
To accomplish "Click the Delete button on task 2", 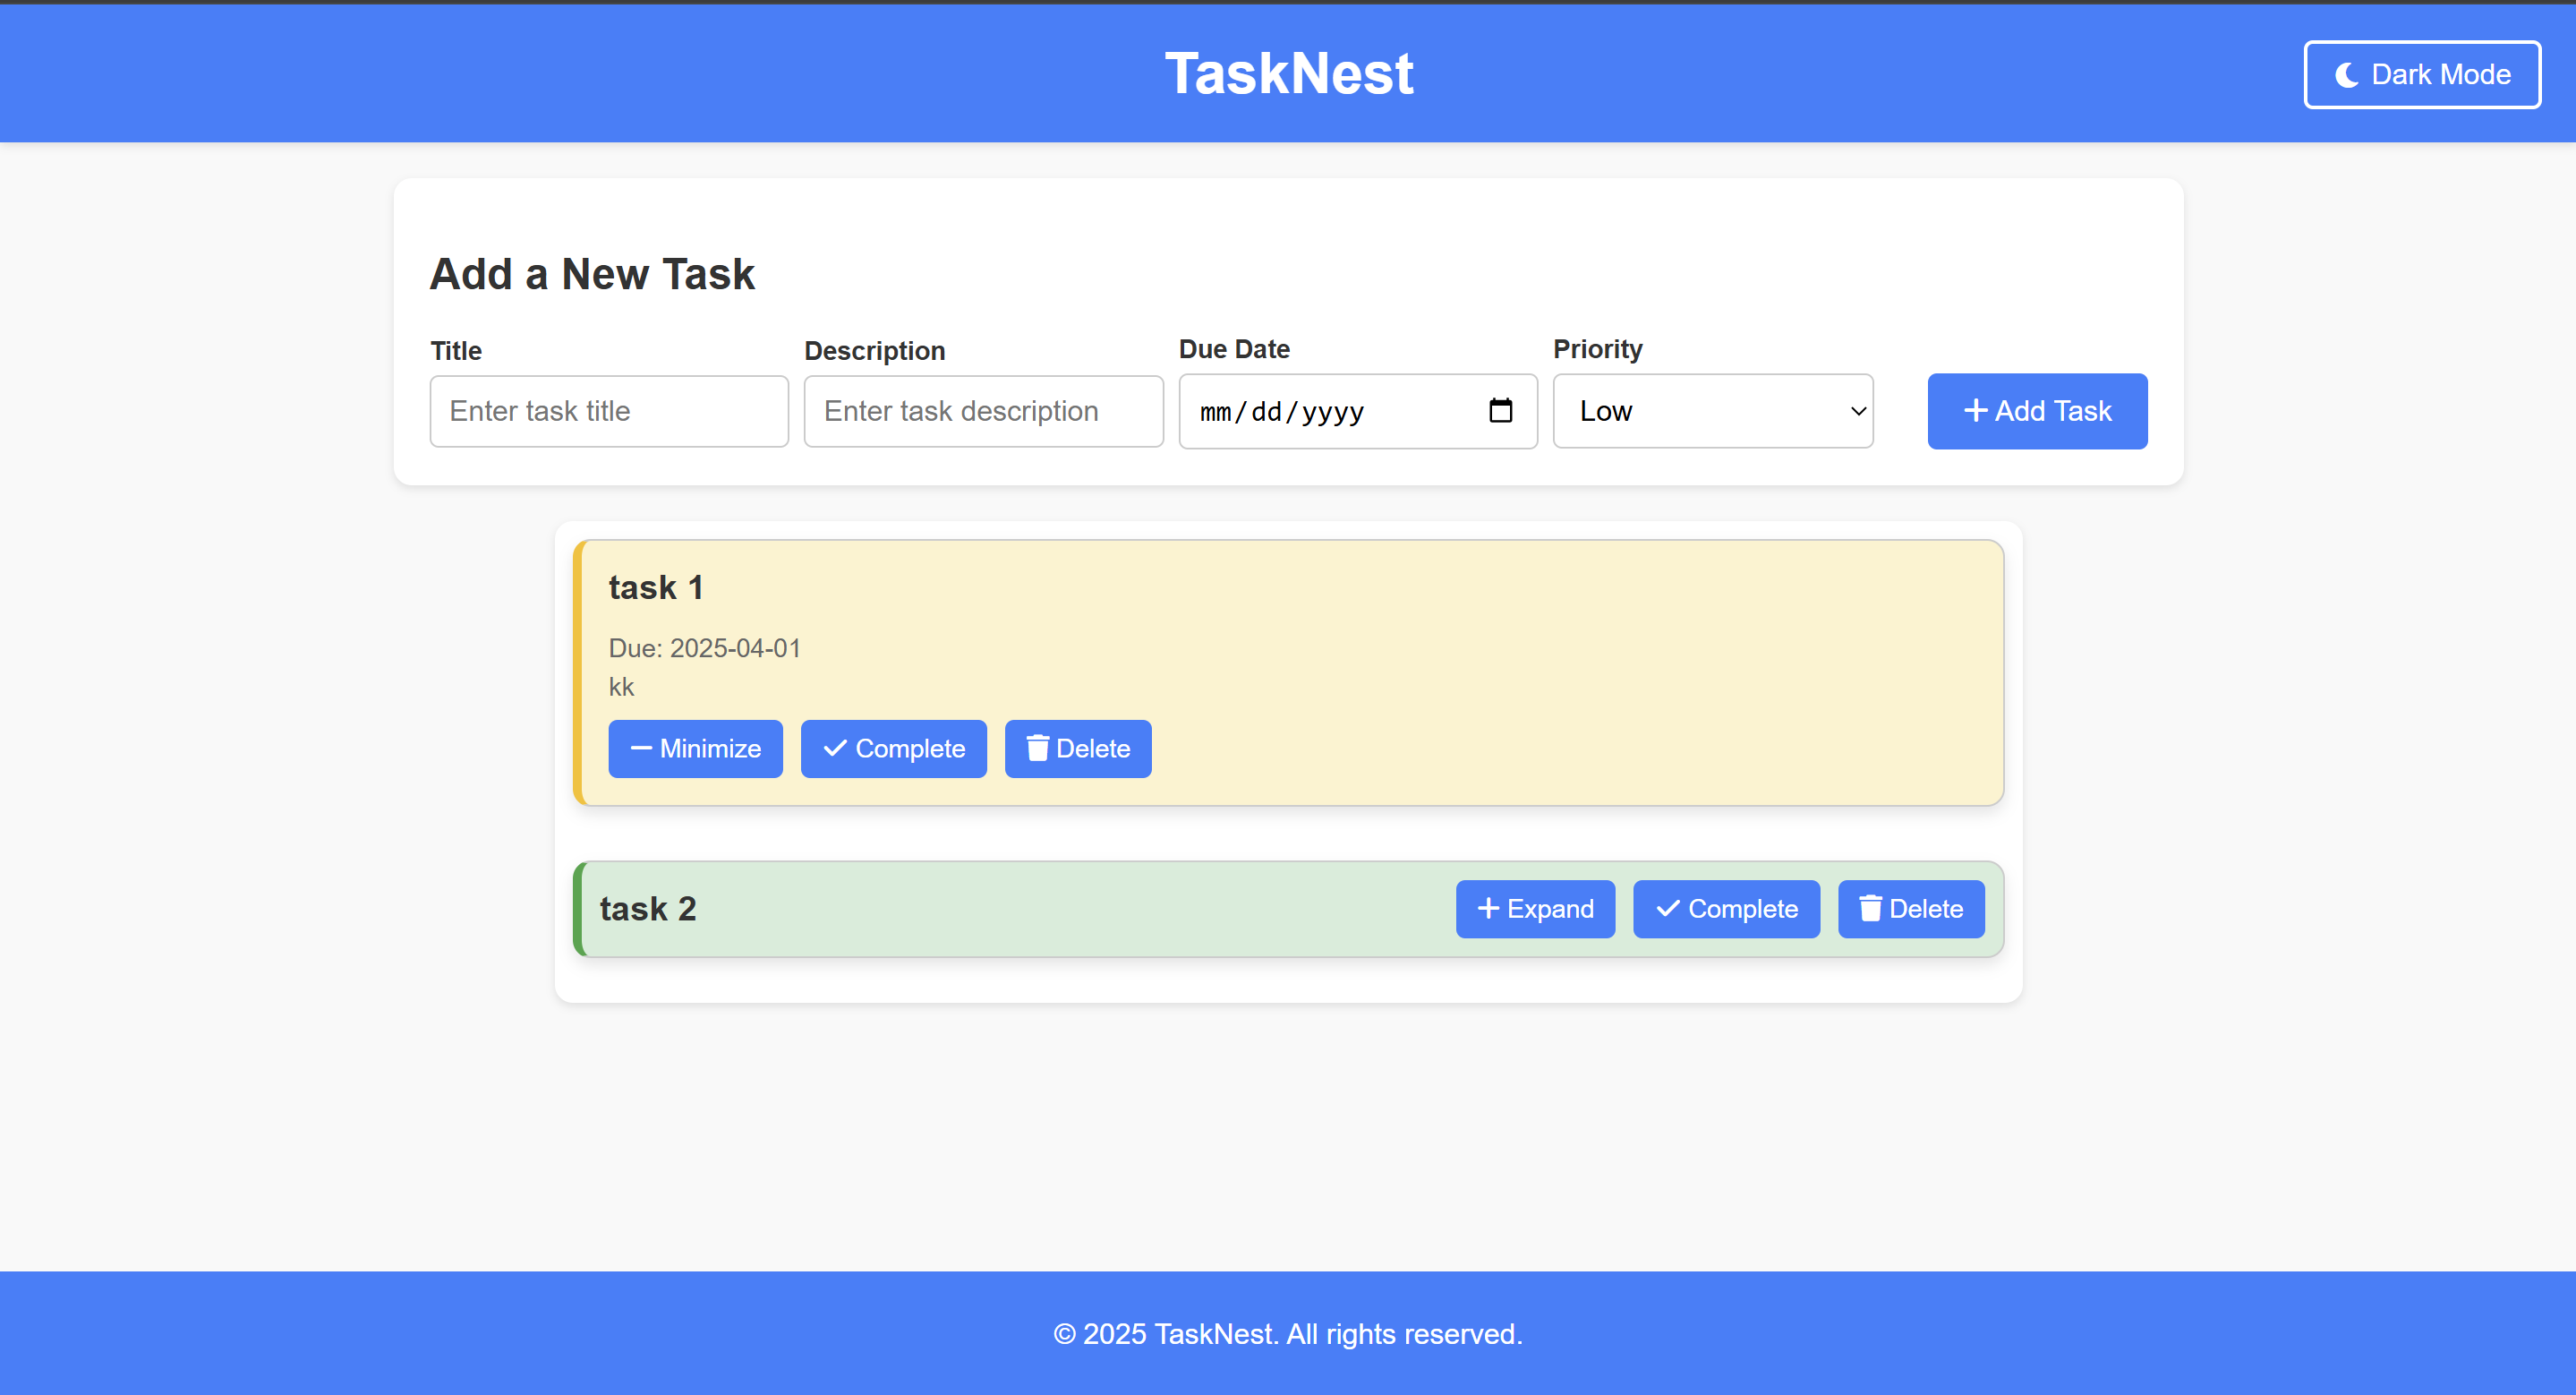I will [1910, 909].
